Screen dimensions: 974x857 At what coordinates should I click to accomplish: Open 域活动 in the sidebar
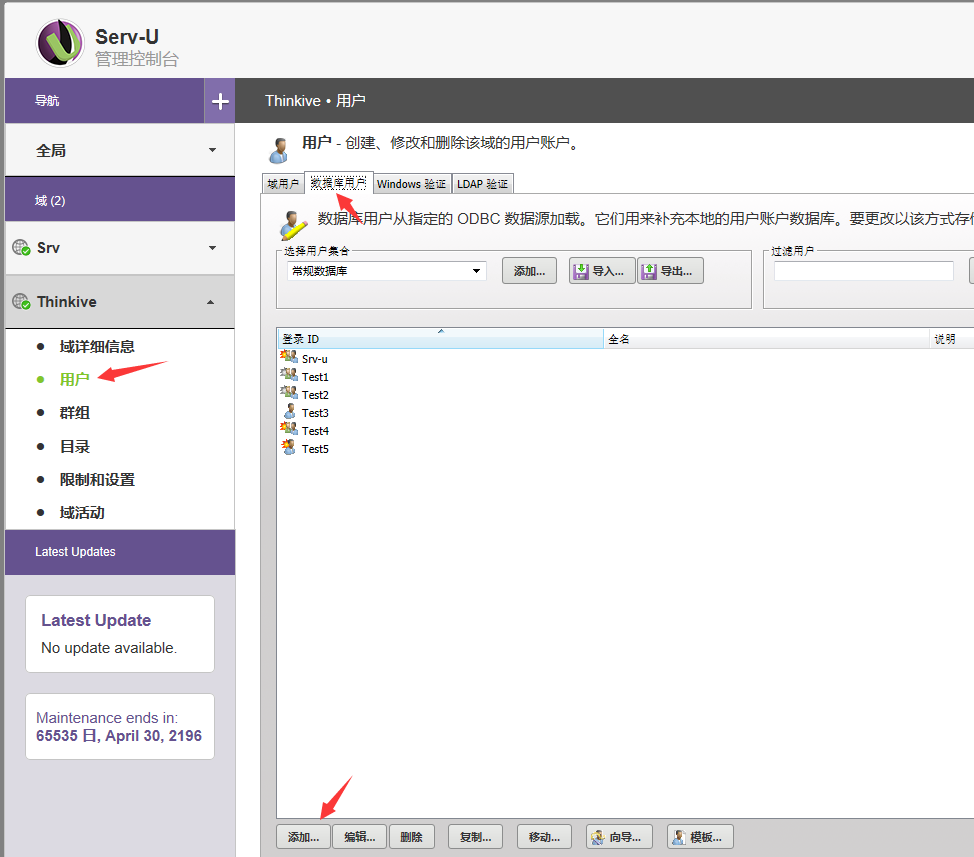[x=82, y=512]
